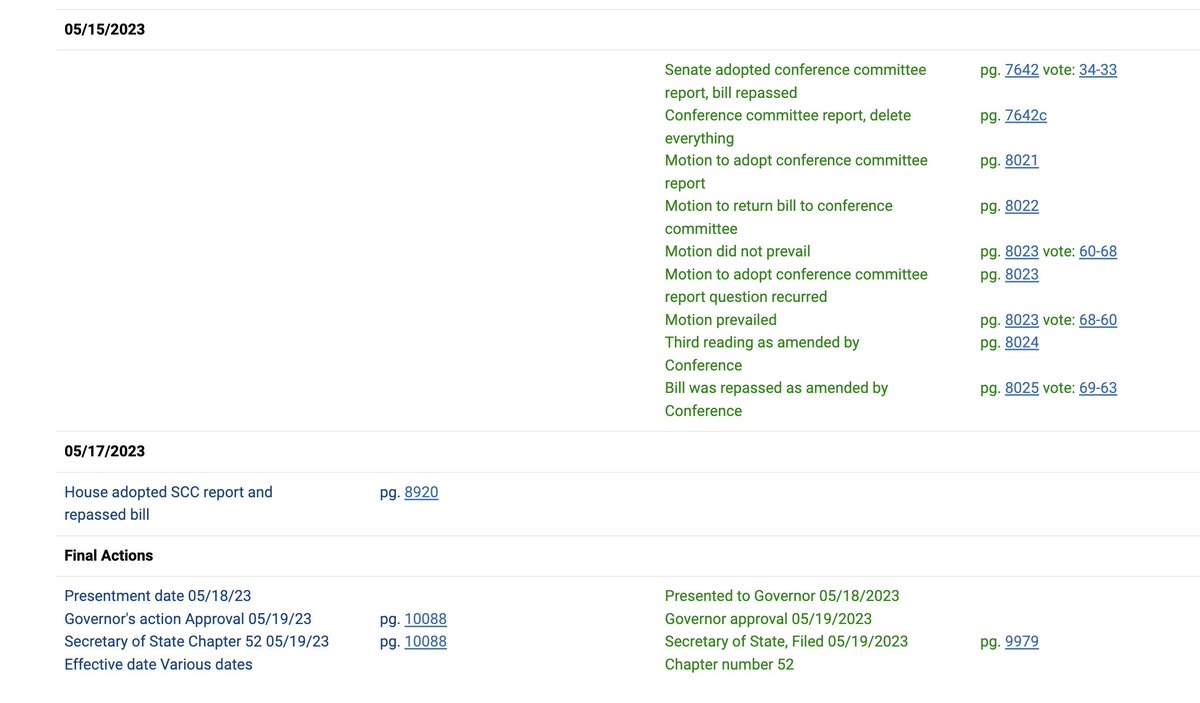Open page 8025 bill repassed link
1200x703 pixels.
(x=1021, y=388)
